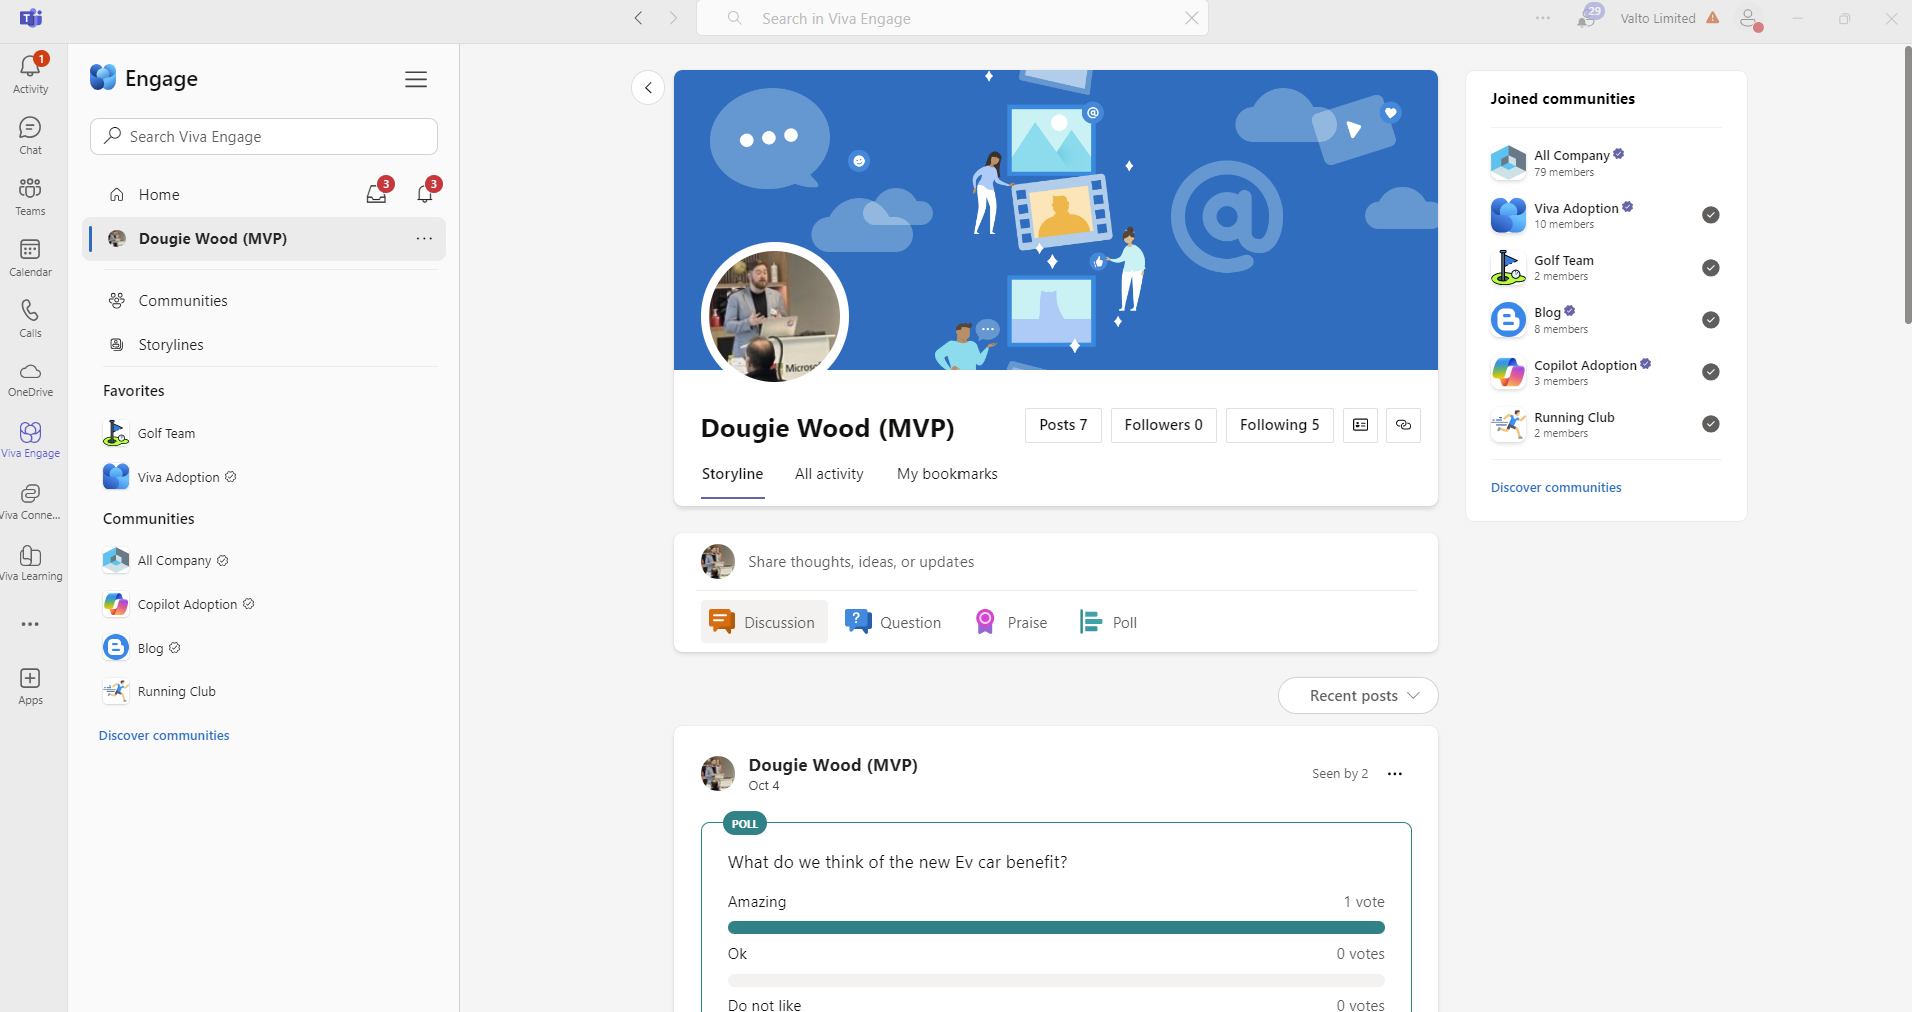Click the page vertical scrollbar
Viewport: 1912px width, 1012px height.
pyautogui.click(x=1907, y=185)
